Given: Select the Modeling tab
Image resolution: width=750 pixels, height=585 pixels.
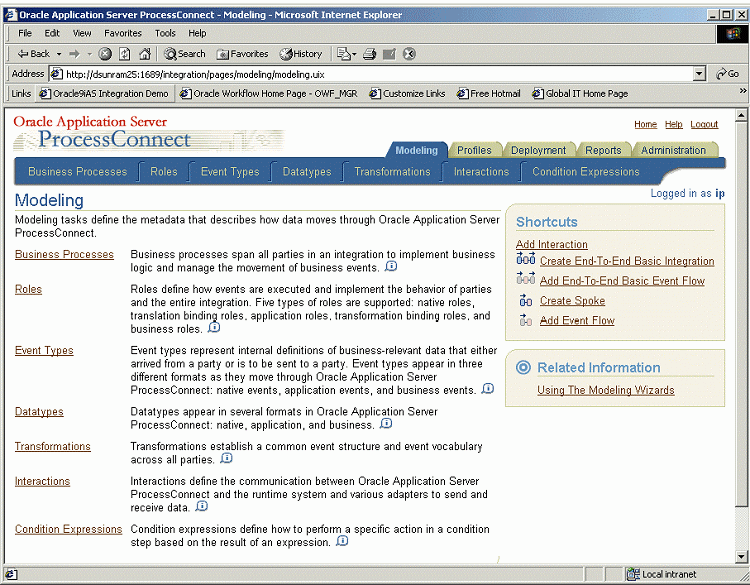Looking at the screenshot, I should (417, 150).
